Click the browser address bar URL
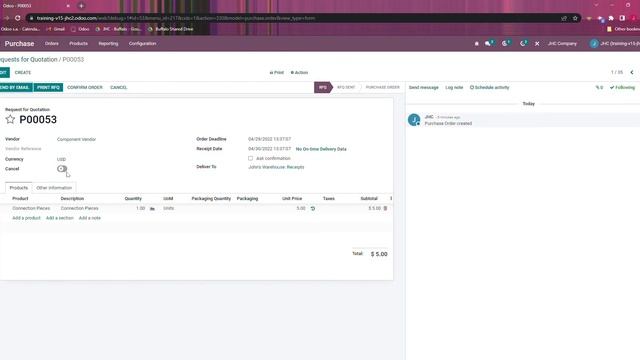 (176, 18)
